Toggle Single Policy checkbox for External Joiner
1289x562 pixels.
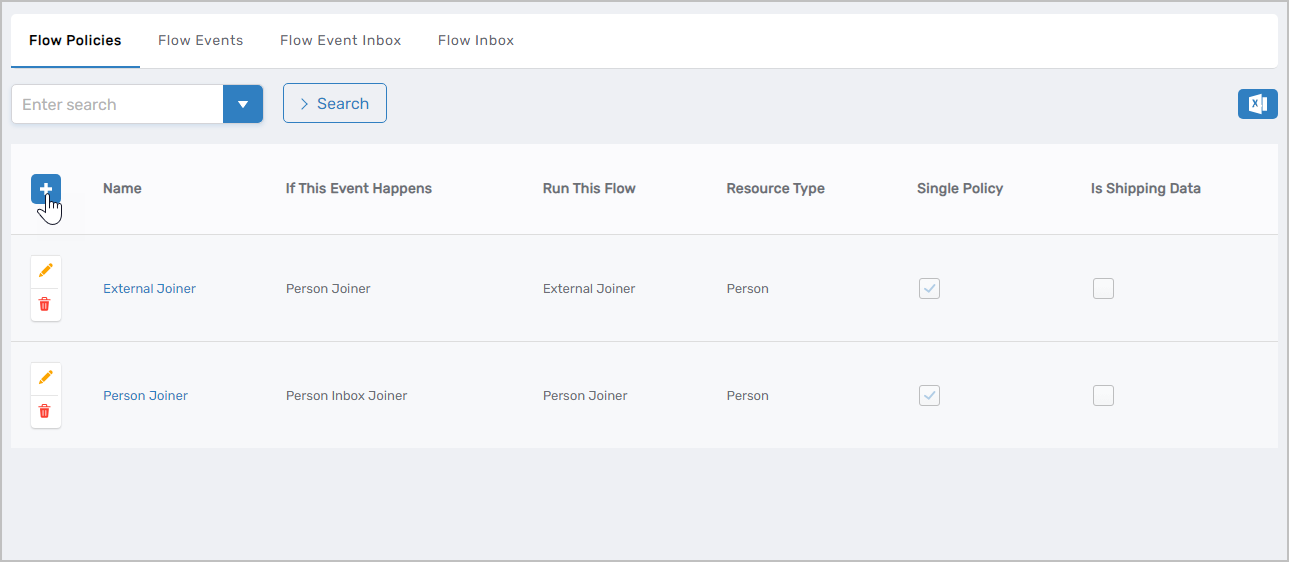pyautogui.click(x=929, y=288)
